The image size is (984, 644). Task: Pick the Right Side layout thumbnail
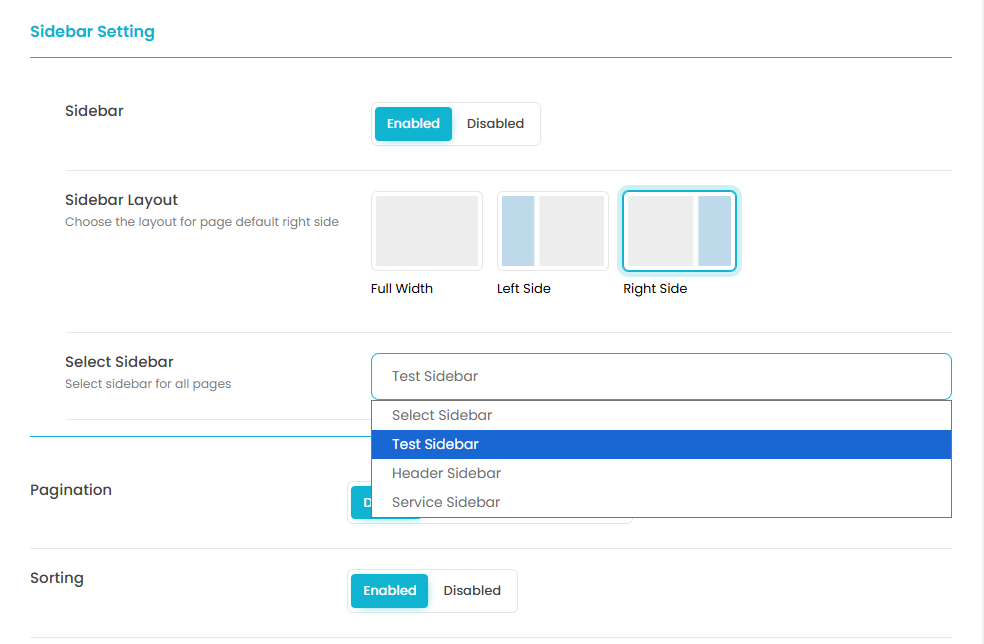point(679,231)
